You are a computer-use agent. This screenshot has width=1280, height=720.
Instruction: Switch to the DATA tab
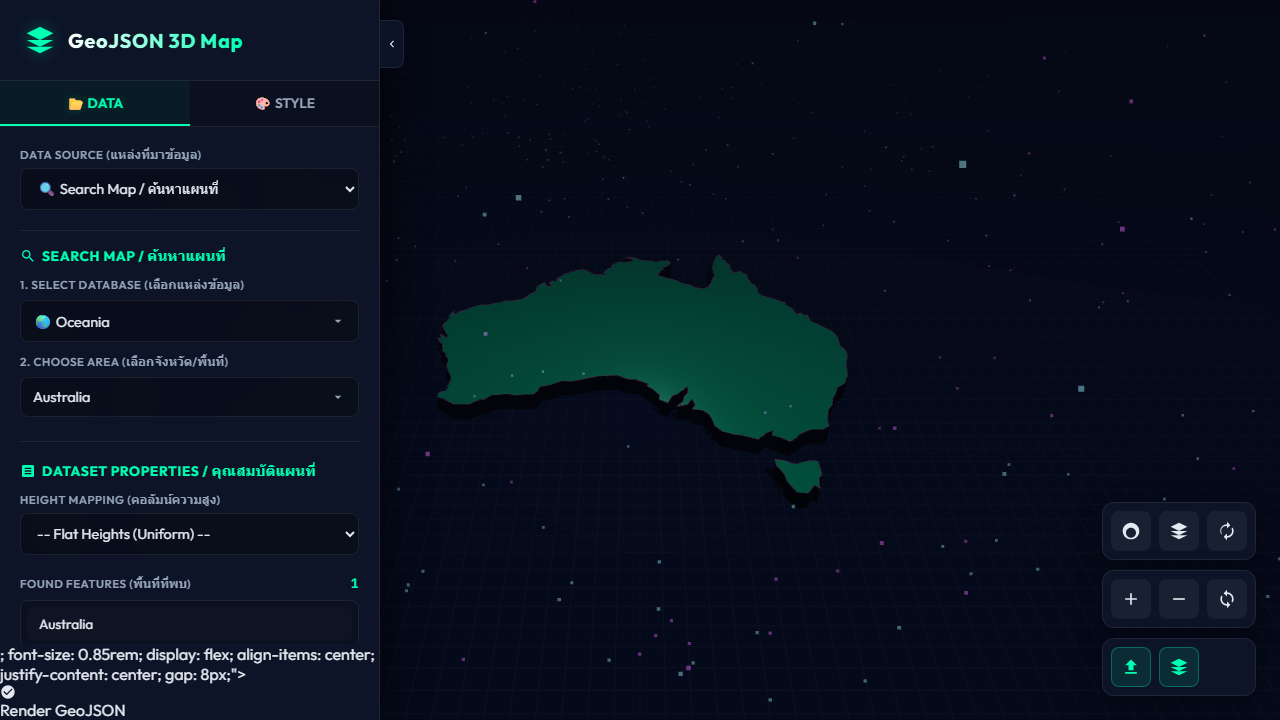click(x=95, y=103)
